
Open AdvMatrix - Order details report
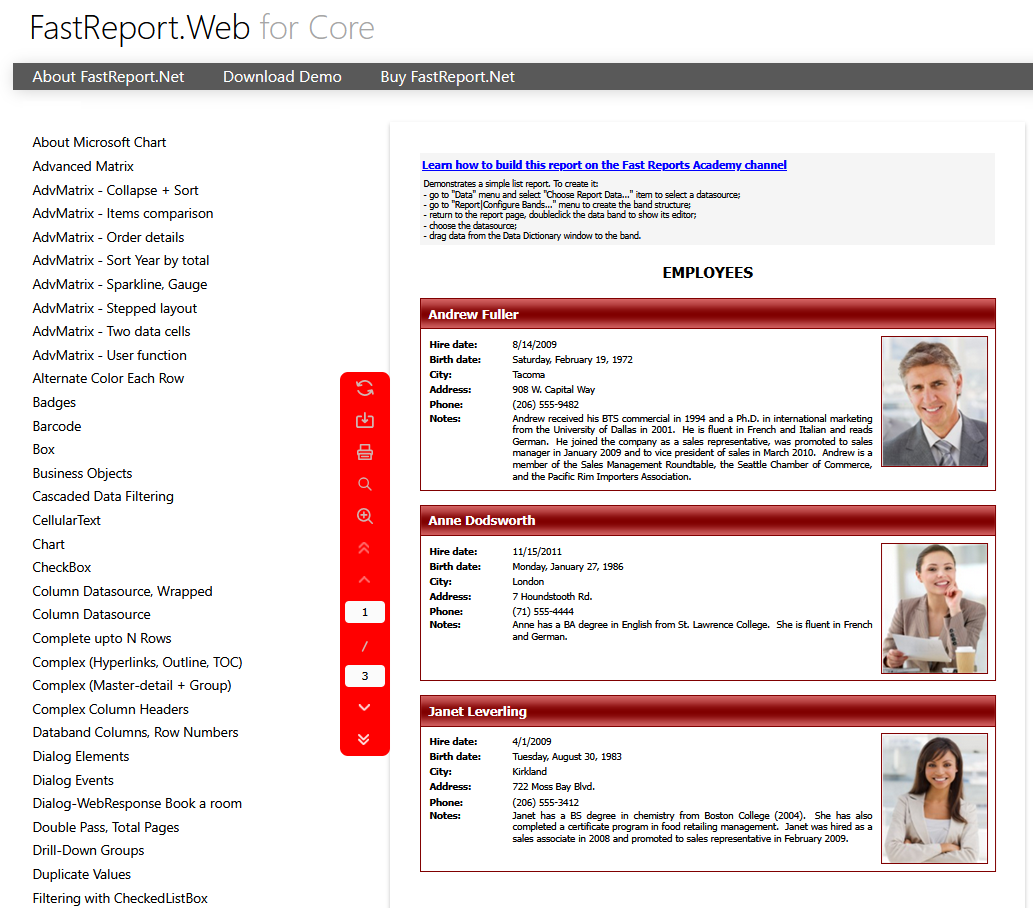point(108,237)
